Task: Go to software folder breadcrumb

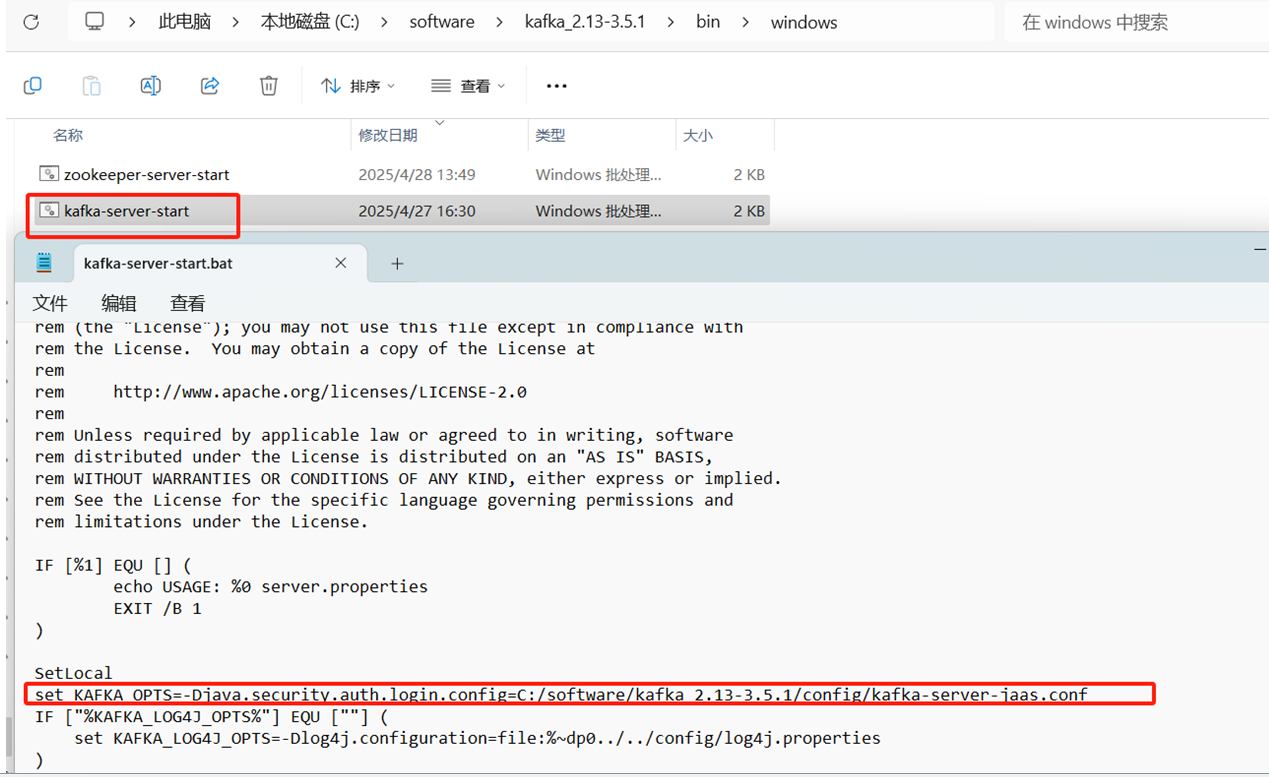Action: (442, 21)
